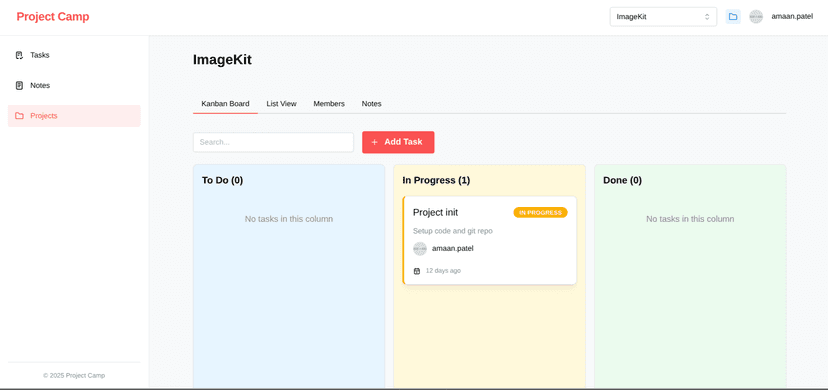Select Projects in the sidebar

click(x=74, y=116)
